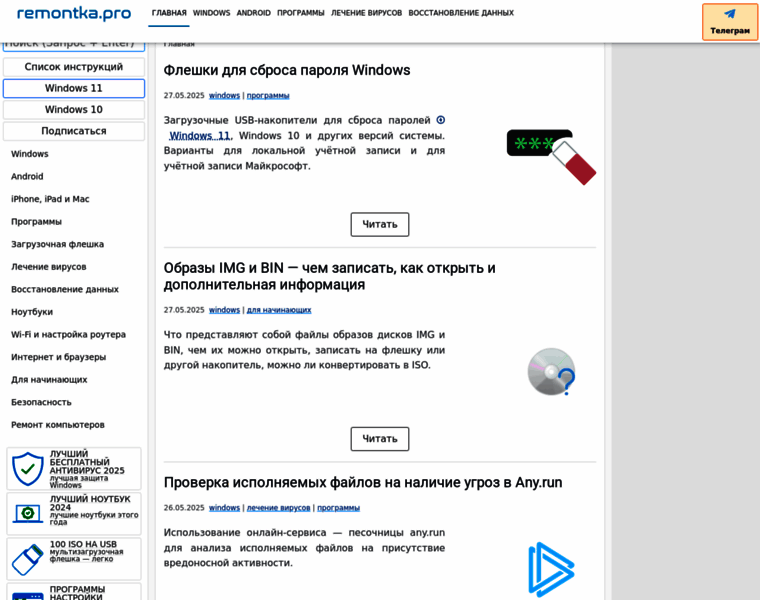The image size is (760, 600).
Task: Click Читать under IMG и BIN article
Action: pos(380,439)
